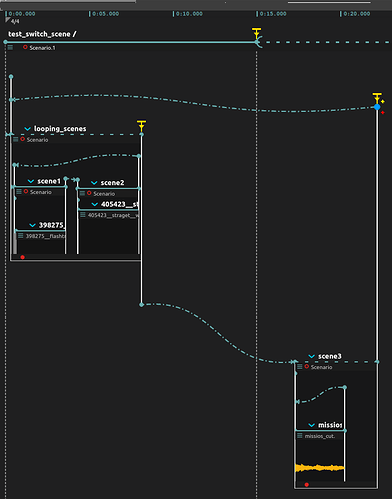Click the yellow audio waveform in missios_cut
The image size is (392, 499).
(320, 468)
